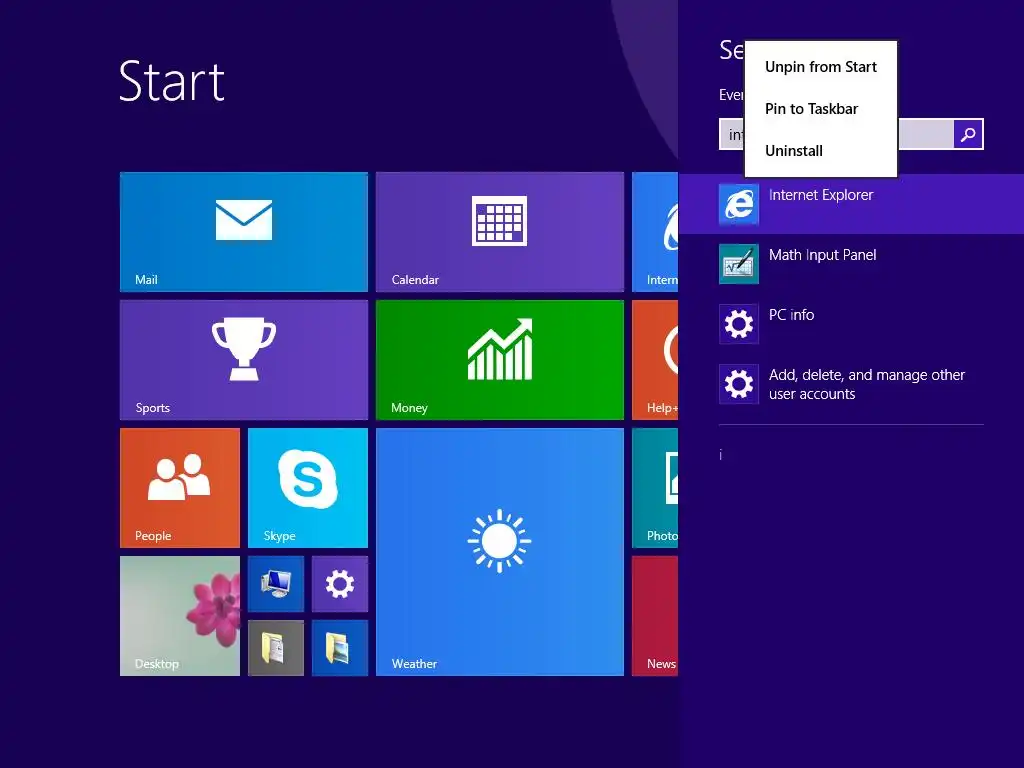Open the Pictures folder small tile

(340, 648)
